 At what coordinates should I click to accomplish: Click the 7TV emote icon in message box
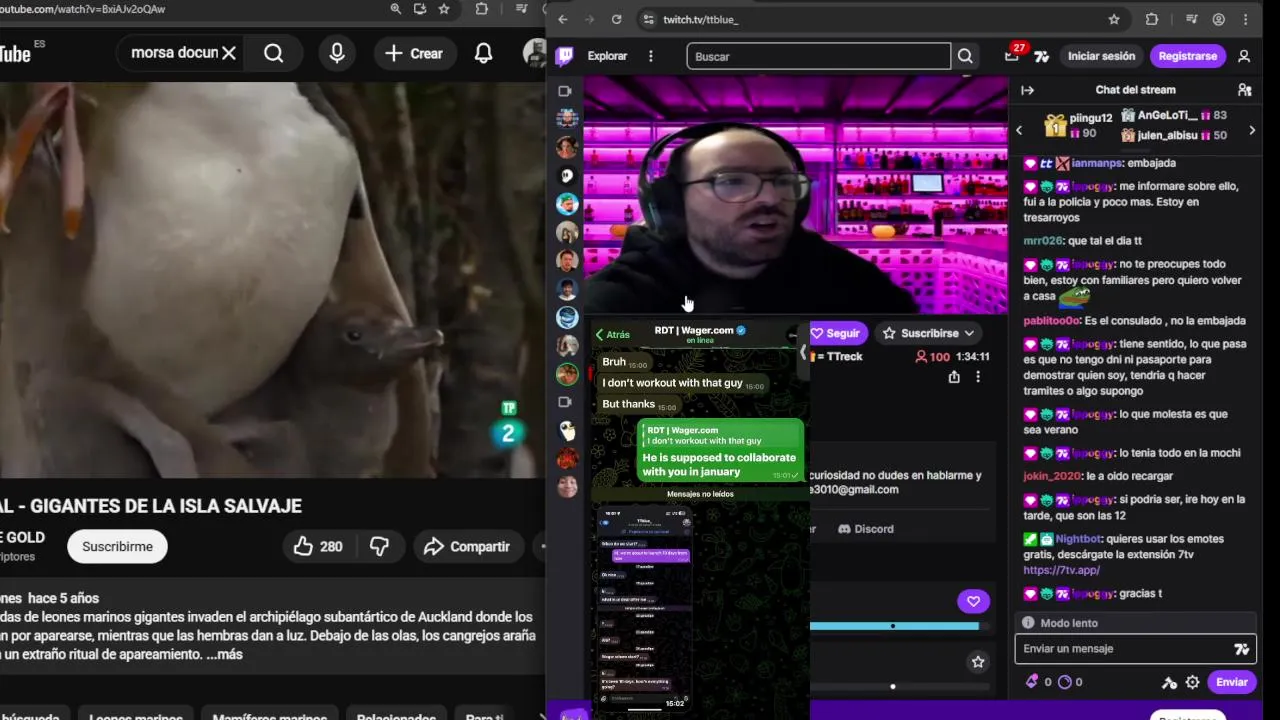1242,649
